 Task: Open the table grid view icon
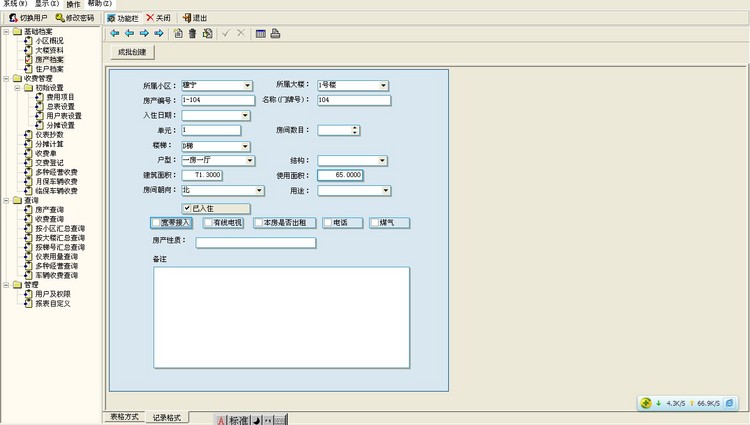click(260, 33)
